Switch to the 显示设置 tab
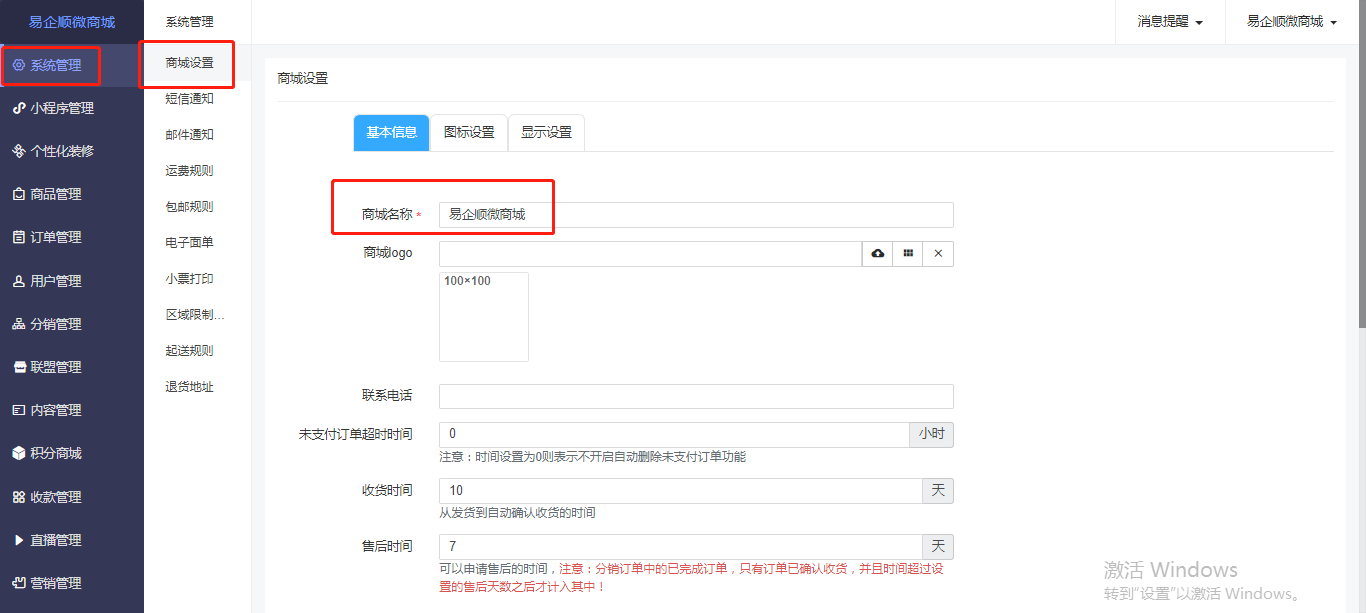The width and height of the screenshot is (1366, 613). [x=546, y=133]
